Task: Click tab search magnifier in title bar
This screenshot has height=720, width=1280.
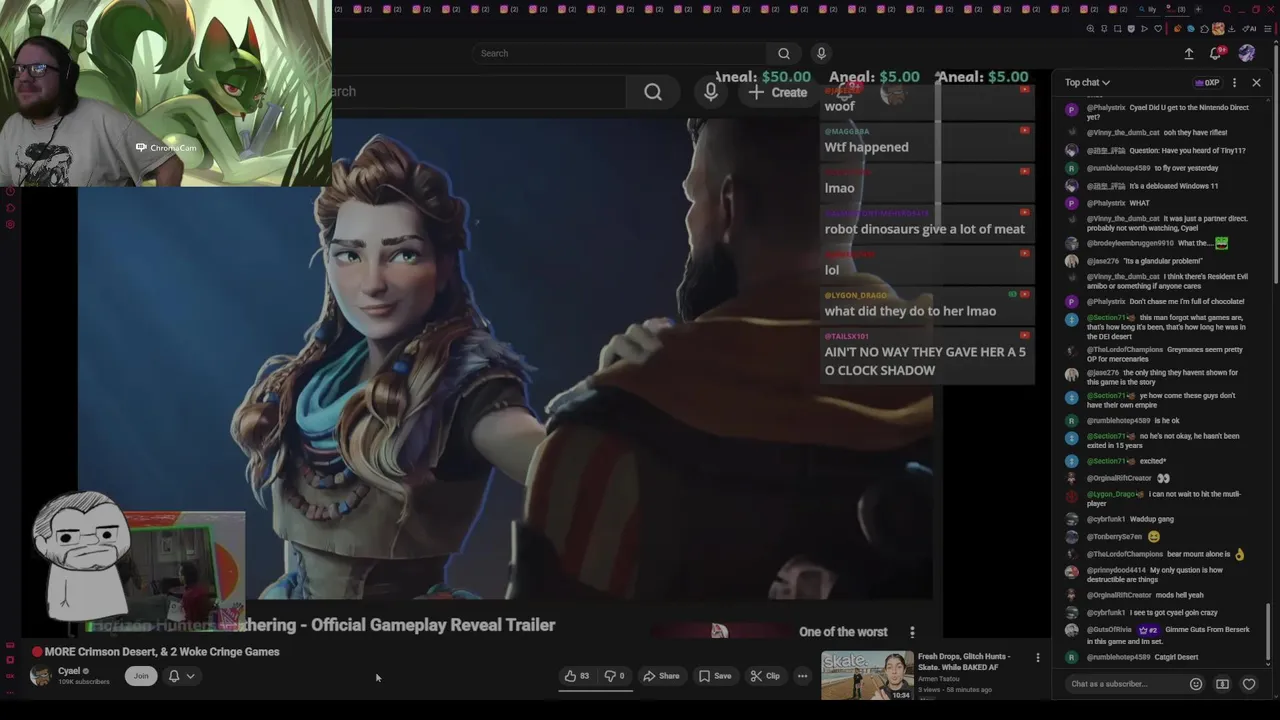Action: click(x=1227, y=10)
